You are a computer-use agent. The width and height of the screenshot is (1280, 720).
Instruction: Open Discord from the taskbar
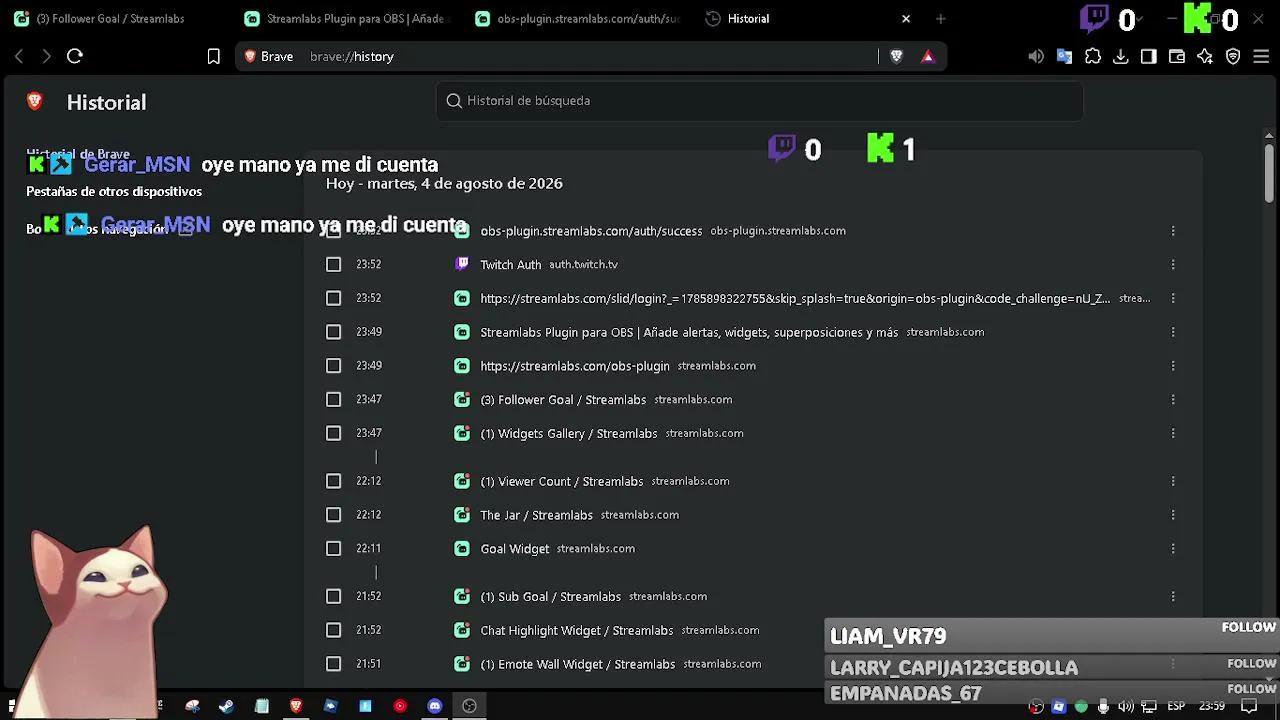coord(435,706)
